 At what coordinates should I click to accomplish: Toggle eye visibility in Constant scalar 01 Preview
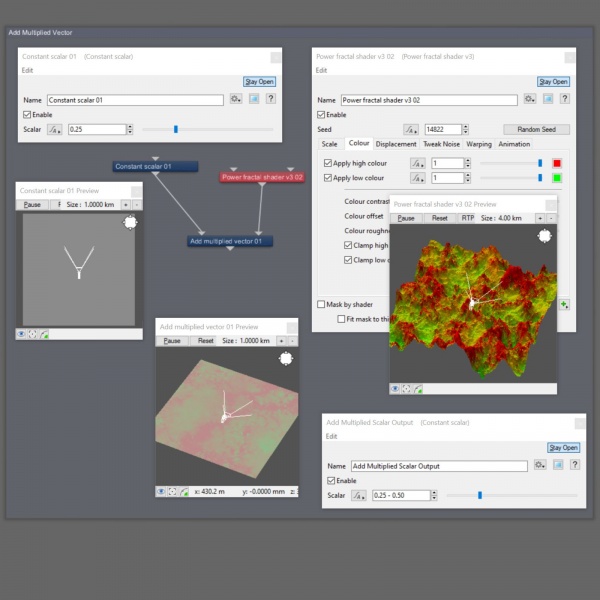21,334
